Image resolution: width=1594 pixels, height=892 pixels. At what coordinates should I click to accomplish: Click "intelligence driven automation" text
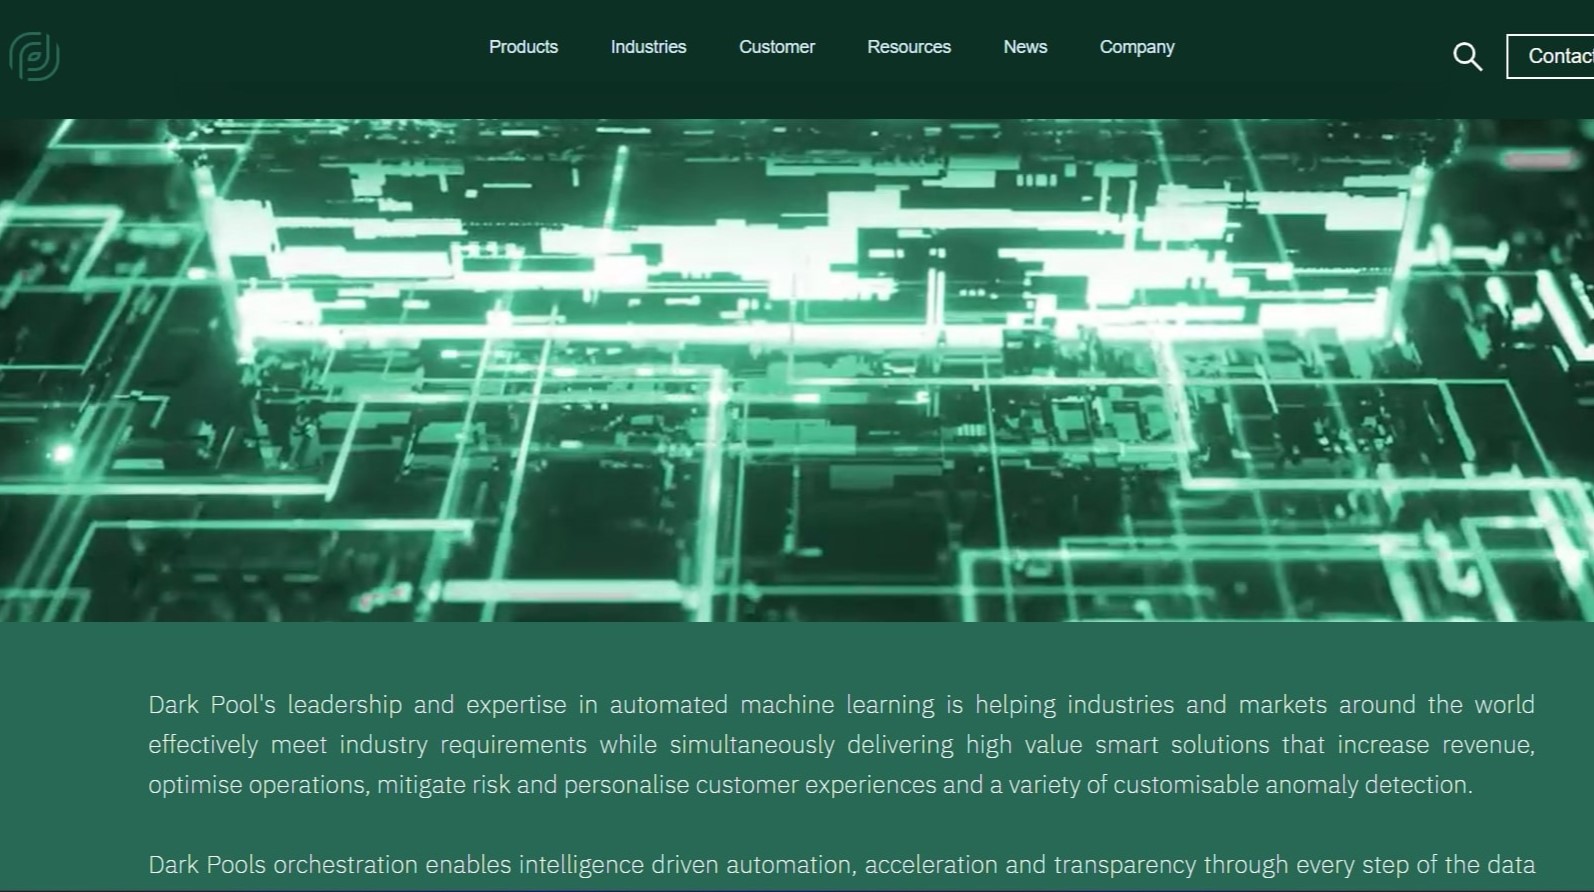tap(684, 865)
